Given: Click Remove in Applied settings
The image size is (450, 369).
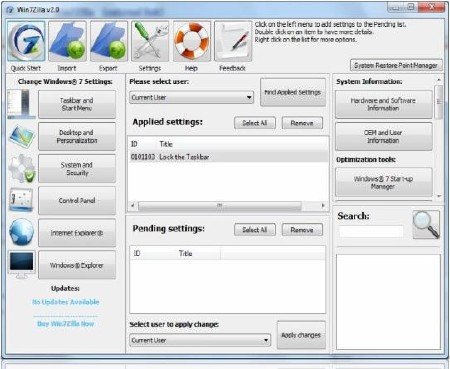Looking at the screenshot, I should pos(302,123).
